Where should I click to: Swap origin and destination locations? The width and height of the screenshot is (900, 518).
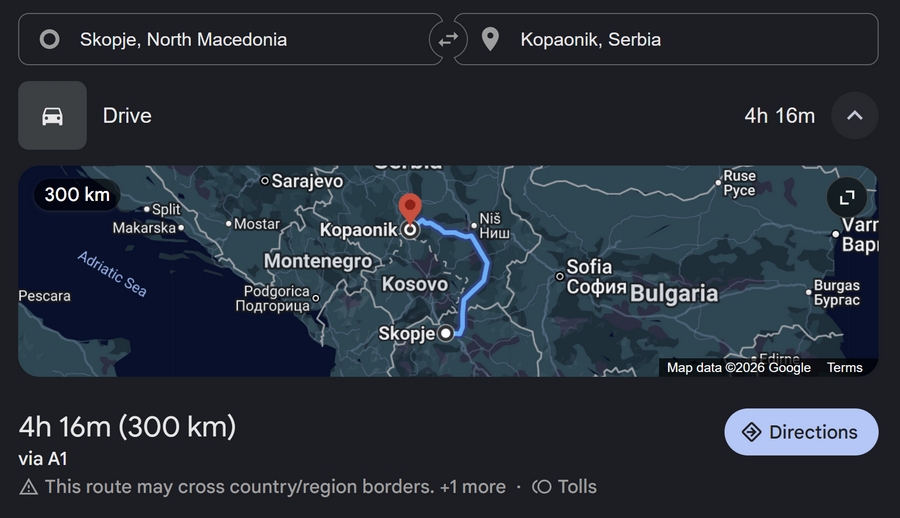pos(448,39)
